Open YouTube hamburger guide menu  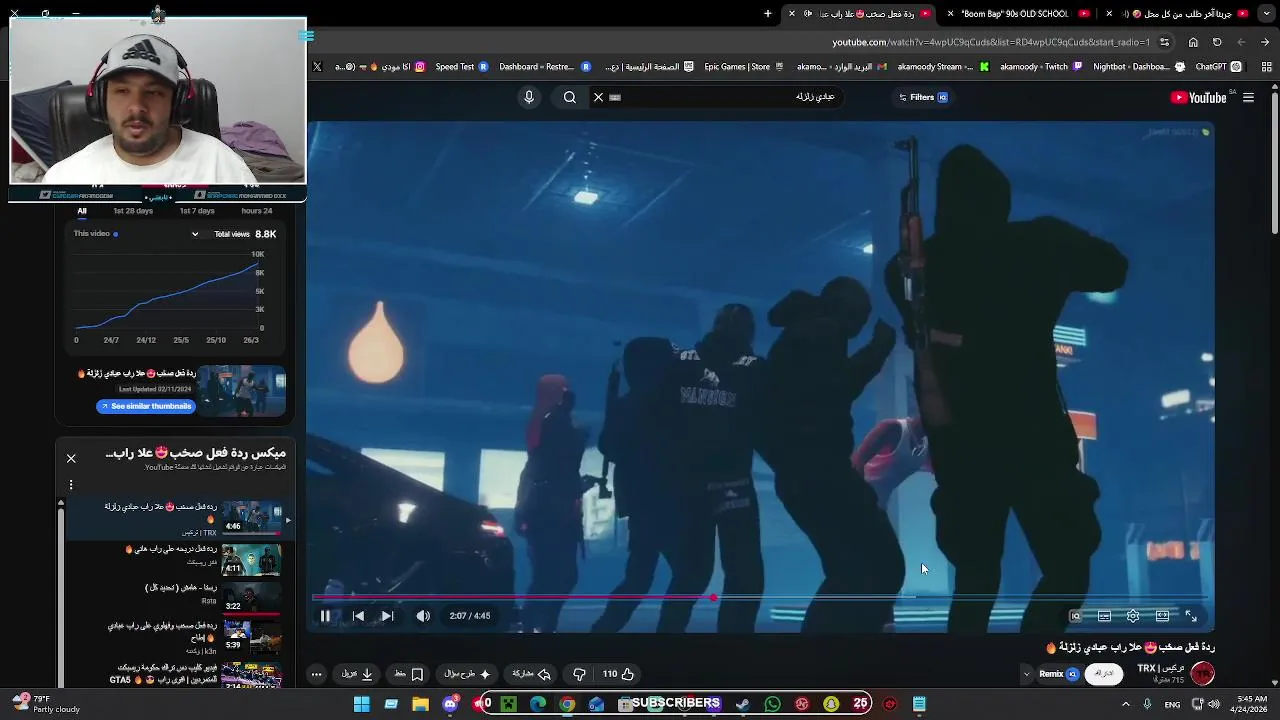click(x=1248, y=97)
